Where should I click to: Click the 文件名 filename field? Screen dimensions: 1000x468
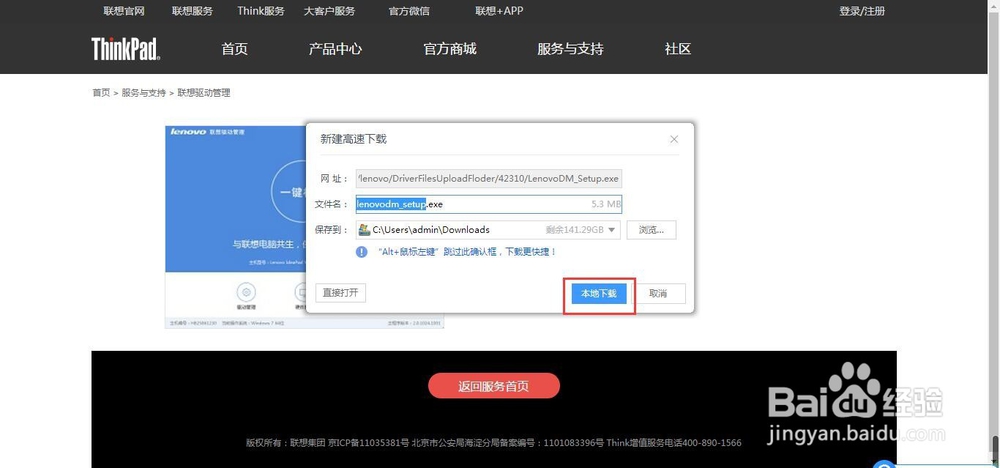coord(489,204)
